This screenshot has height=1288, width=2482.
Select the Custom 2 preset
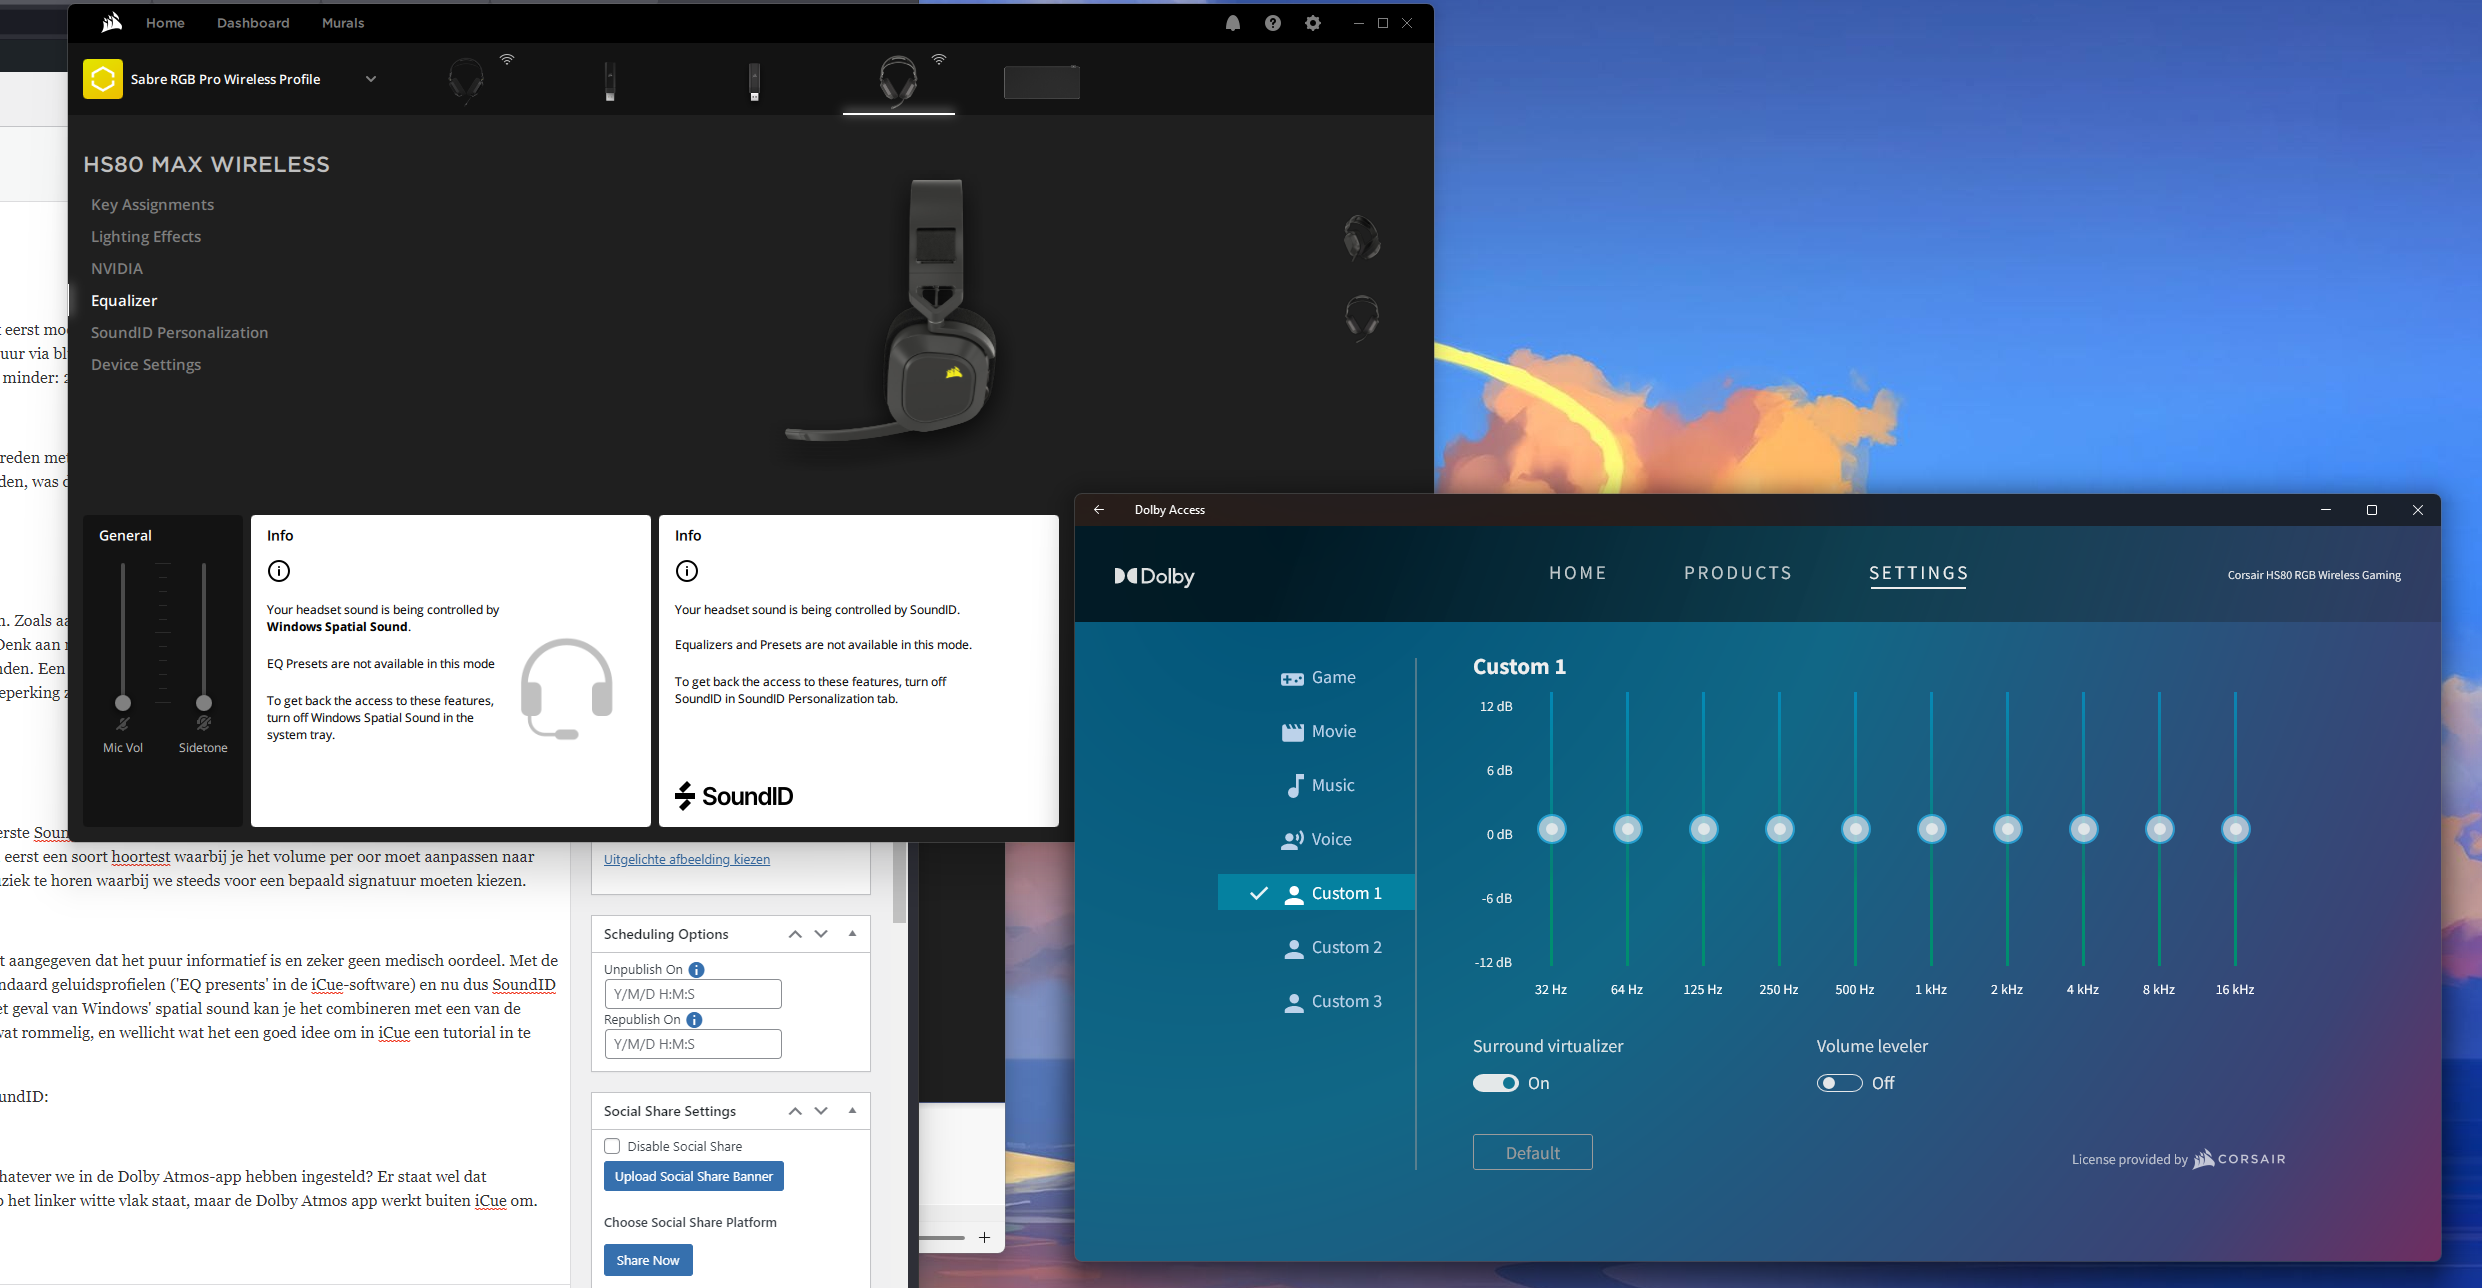click(1332, 947)
